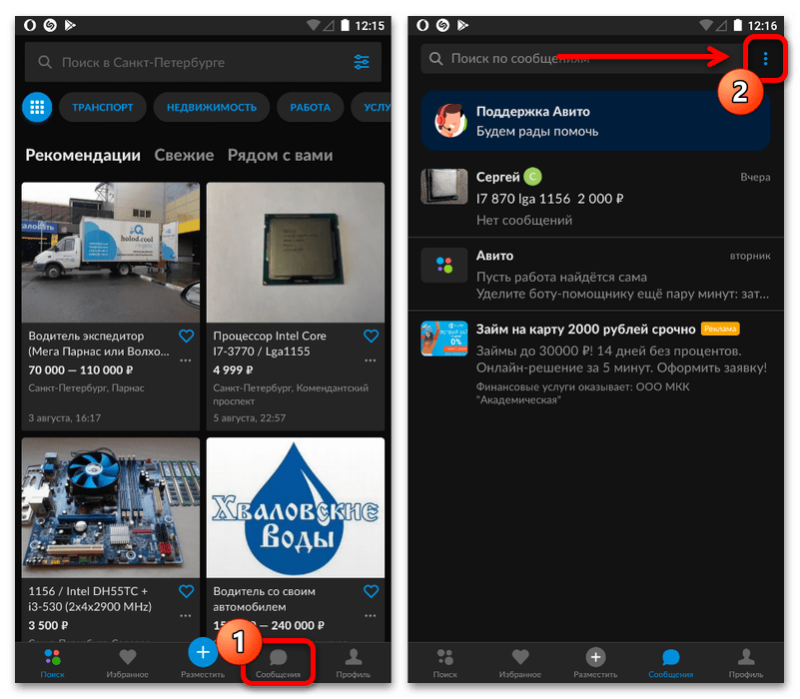Switch to Свежие tab
The height and width of the screenshot is (699, 800).
click(184, 155)
